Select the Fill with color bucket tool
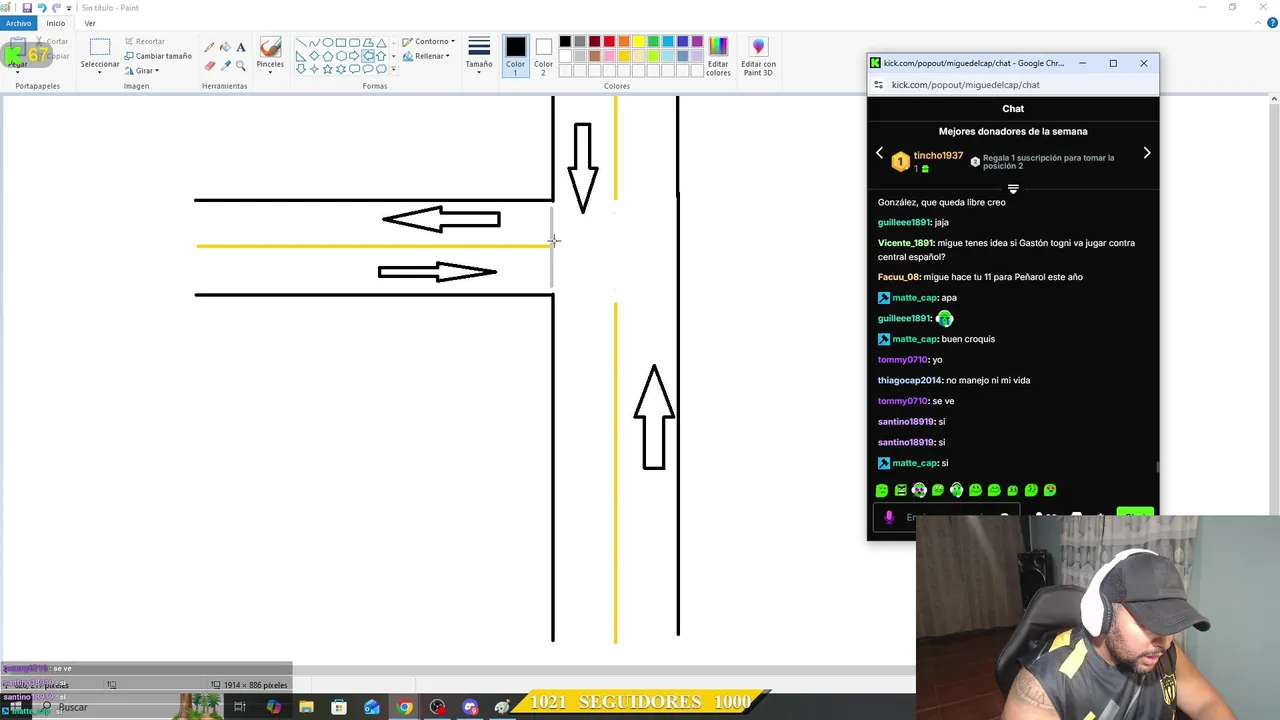The image size is (1280, 720). [225, 47]
